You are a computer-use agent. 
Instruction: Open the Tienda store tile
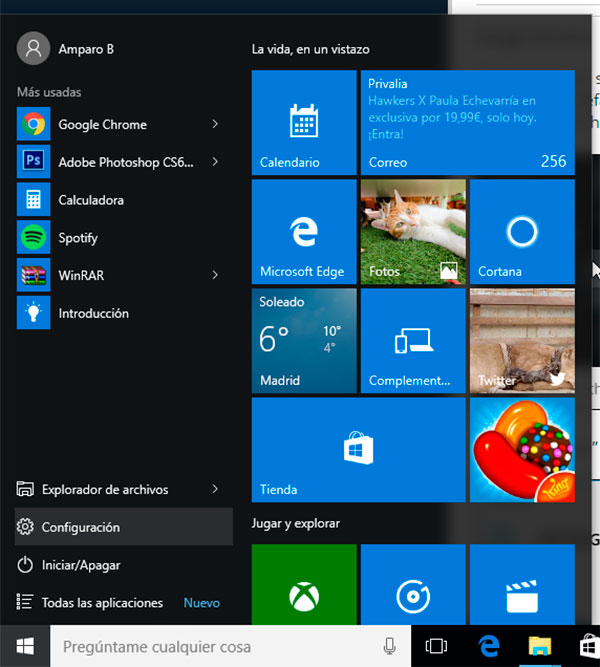pyautogui.click(x=358, y=449)
